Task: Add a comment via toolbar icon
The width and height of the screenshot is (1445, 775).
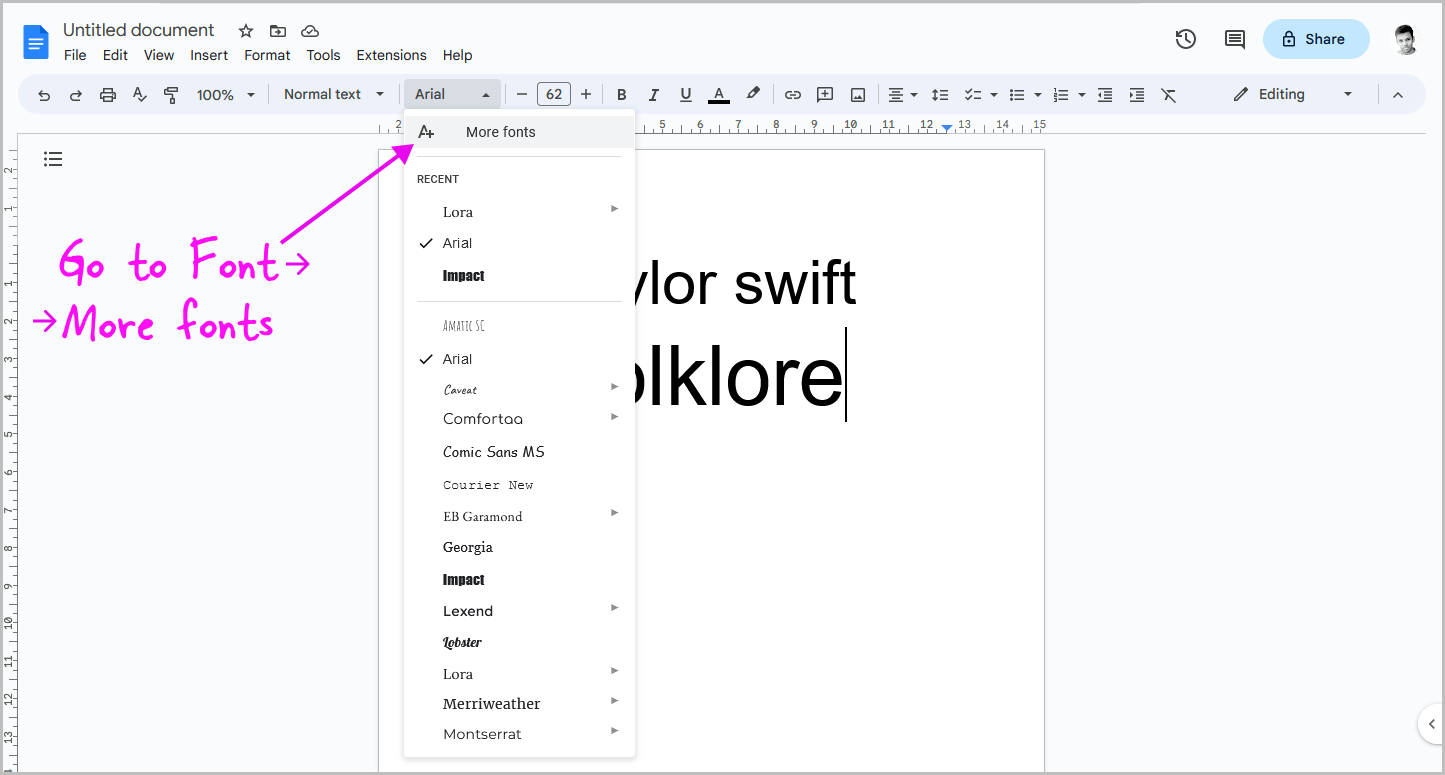Action: click(825, 95)
